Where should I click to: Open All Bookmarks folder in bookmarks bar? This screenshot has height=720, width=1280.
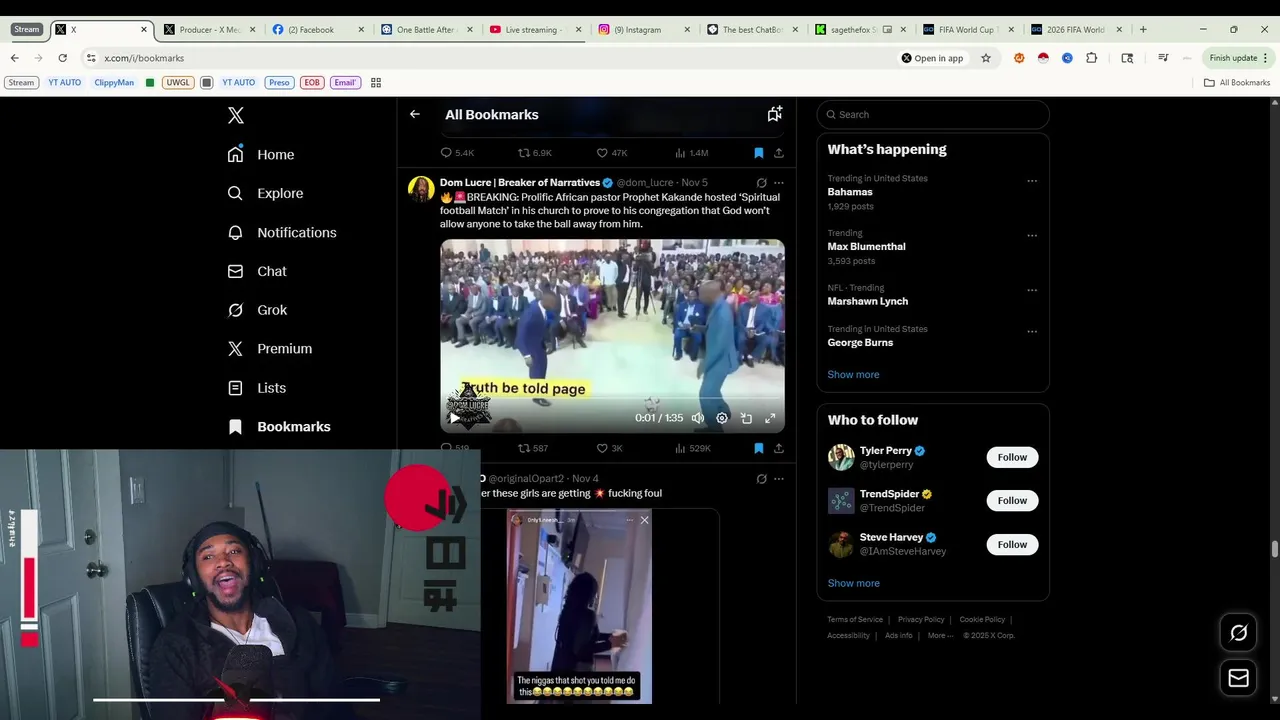pos(1237,82)
